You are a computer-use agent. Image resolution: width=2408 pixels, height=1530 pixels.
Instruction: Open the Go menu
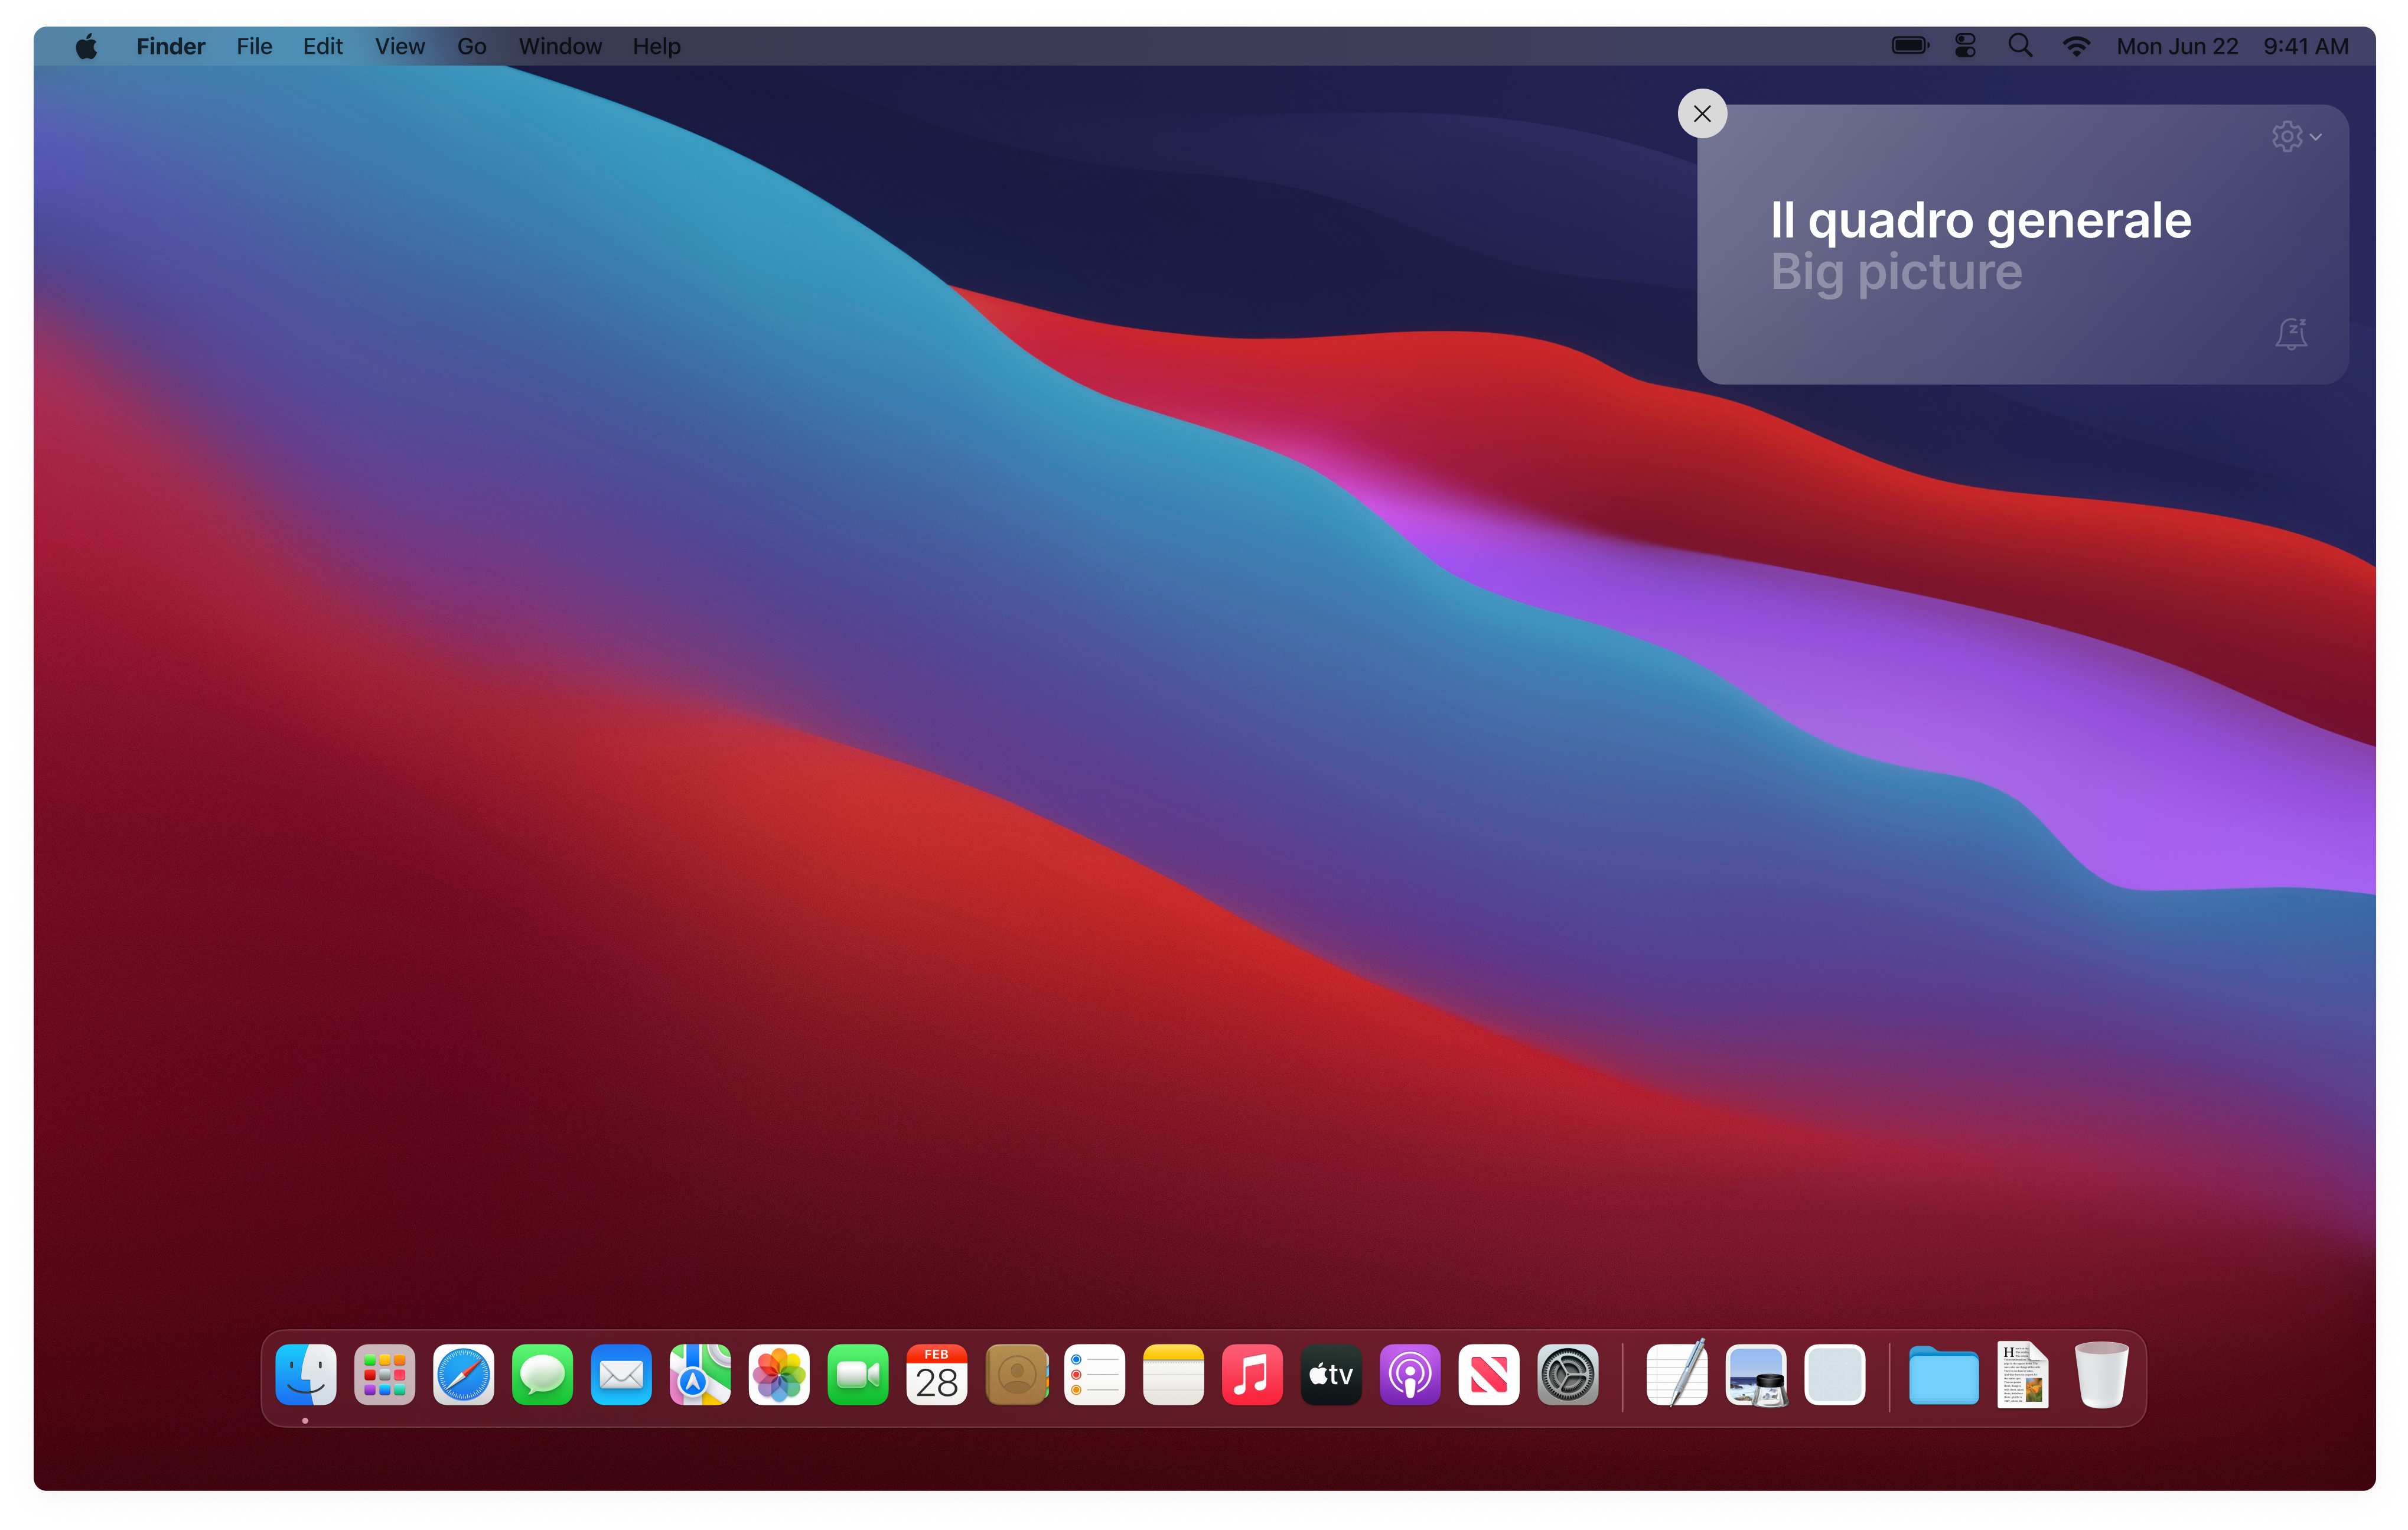(x=471, y=46)
